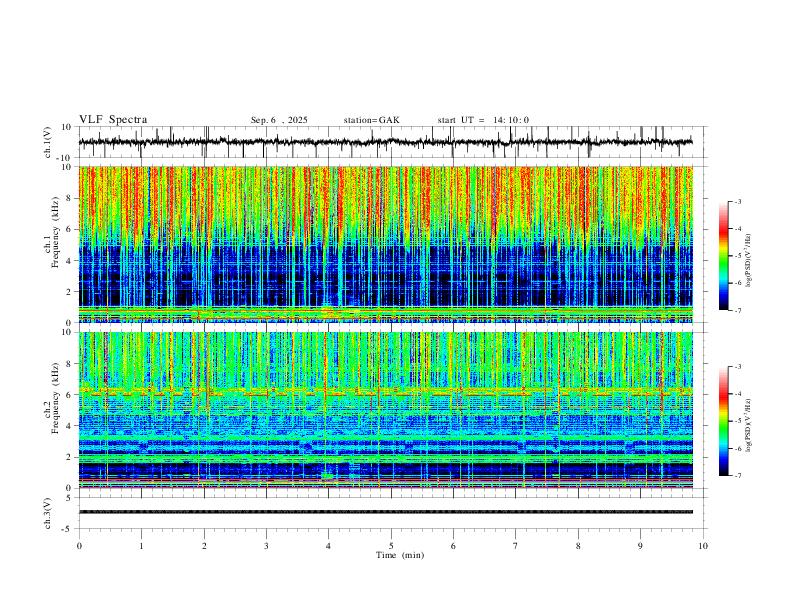Click the ch.3(V) flat signal trace
792x612 pixels.
tap(386, 512)
